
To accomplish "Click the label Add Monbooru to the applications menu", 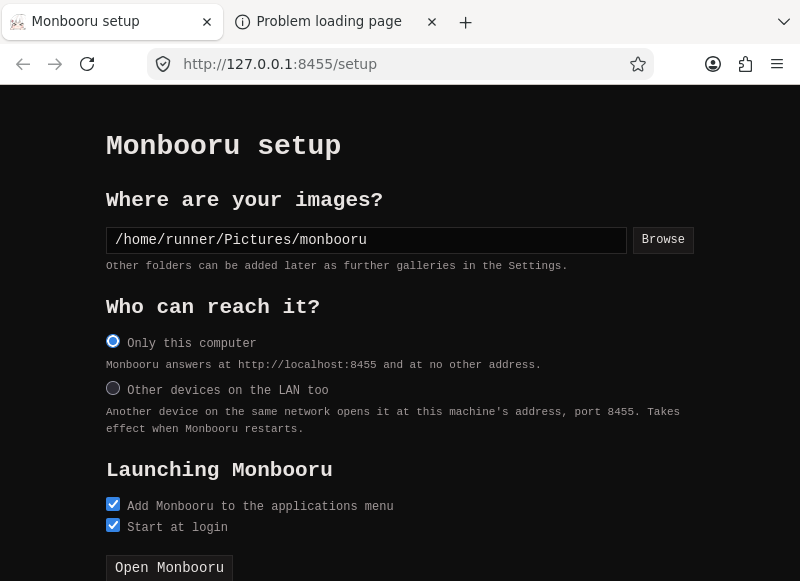I will coord(260,506).
